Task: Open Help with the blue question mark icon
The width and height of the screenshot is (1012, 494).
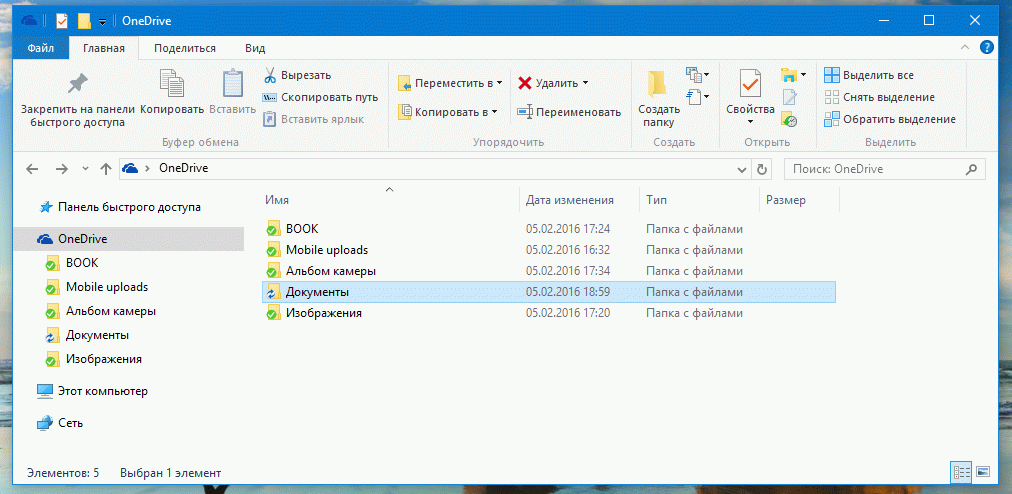Action: 987,47
